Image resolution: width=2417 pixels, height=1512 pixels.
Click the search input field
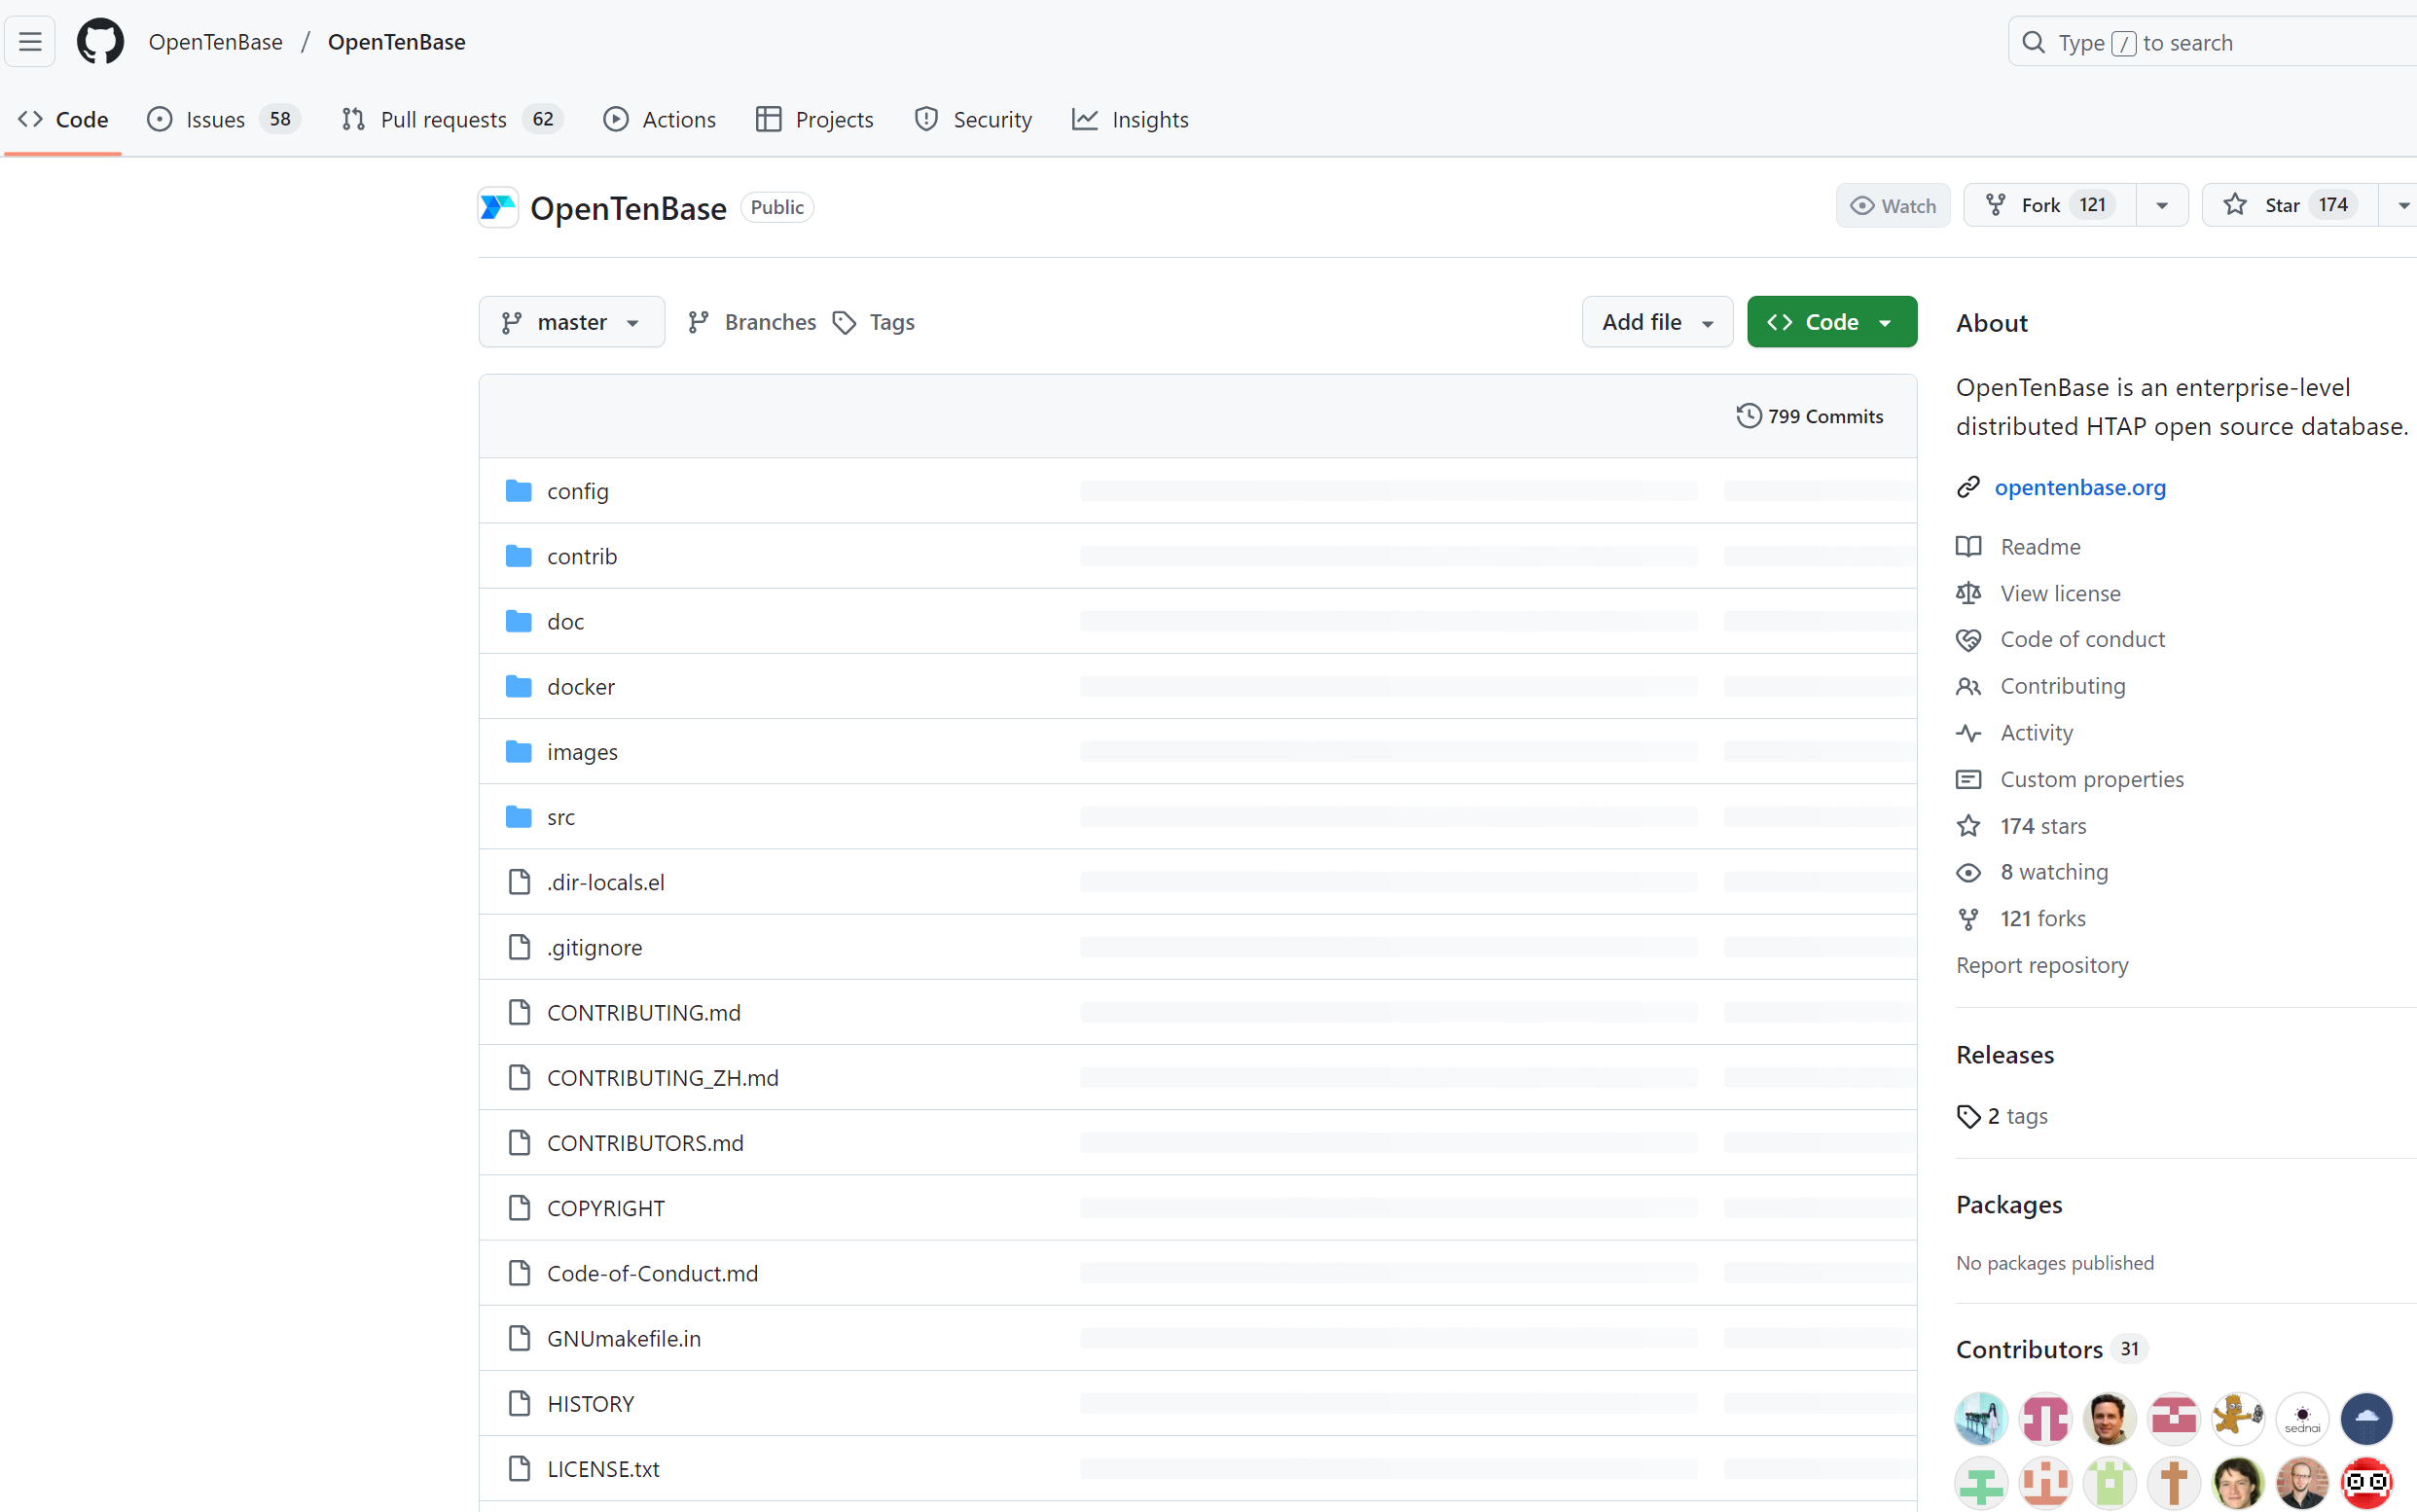pos(2212,42)
